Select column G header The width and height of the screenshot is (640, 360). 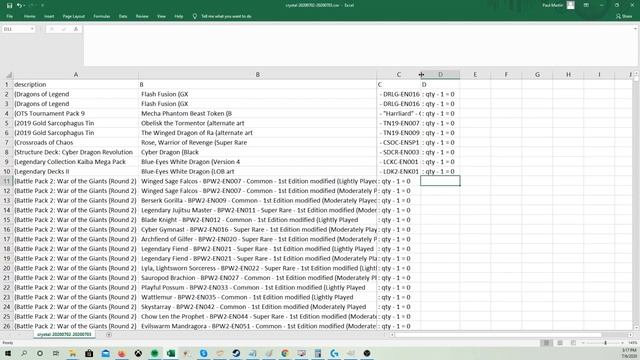[x=537, y=75]
